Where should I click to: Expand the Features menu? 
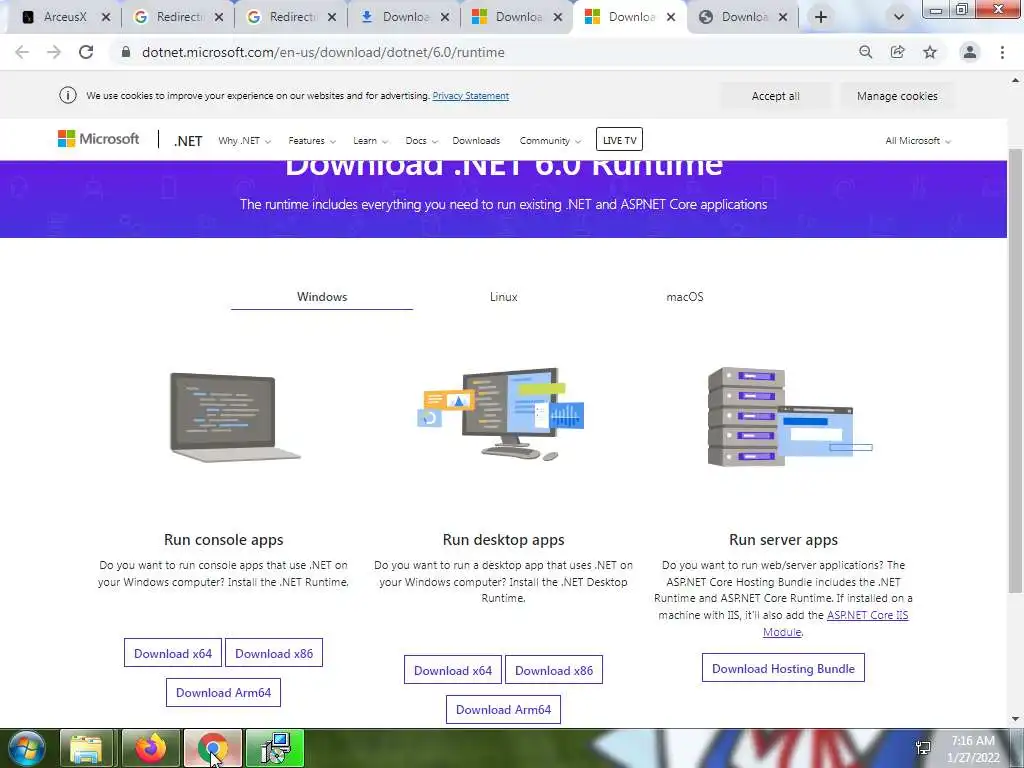pos(312,140)
